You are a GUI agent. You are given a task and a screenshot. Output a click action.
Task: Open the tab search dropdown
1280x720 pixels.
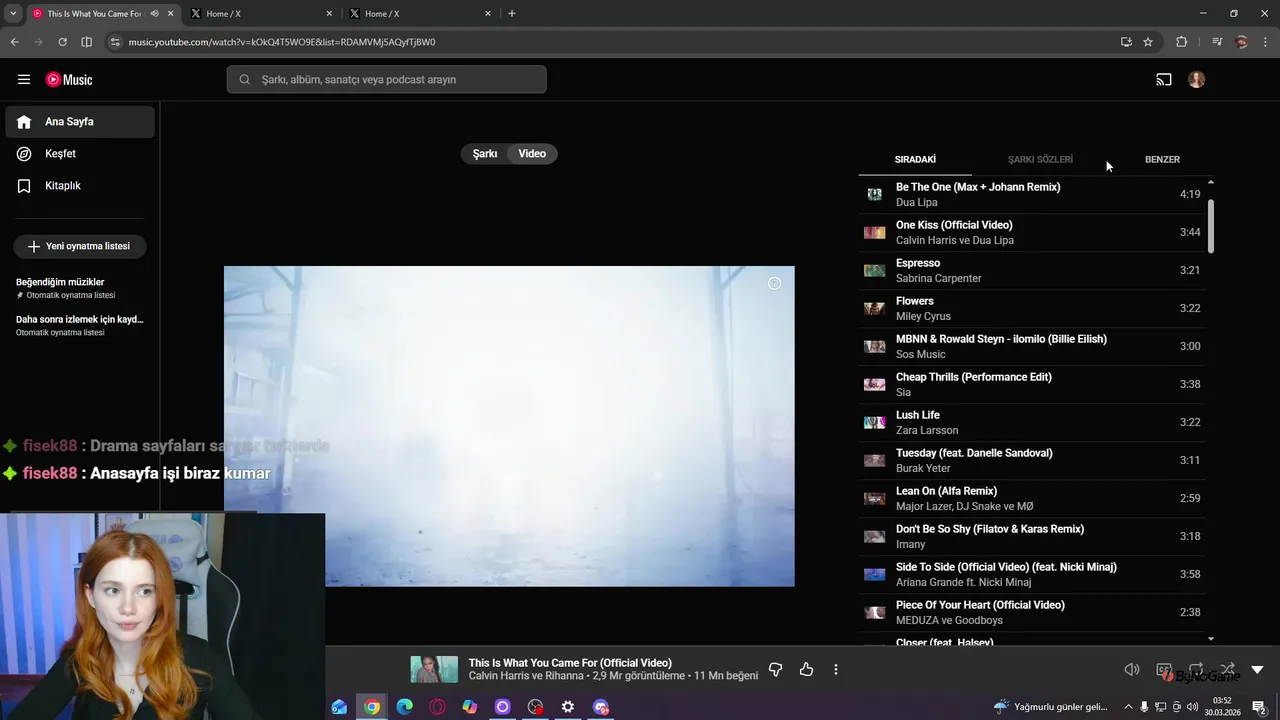click(13, 14)
